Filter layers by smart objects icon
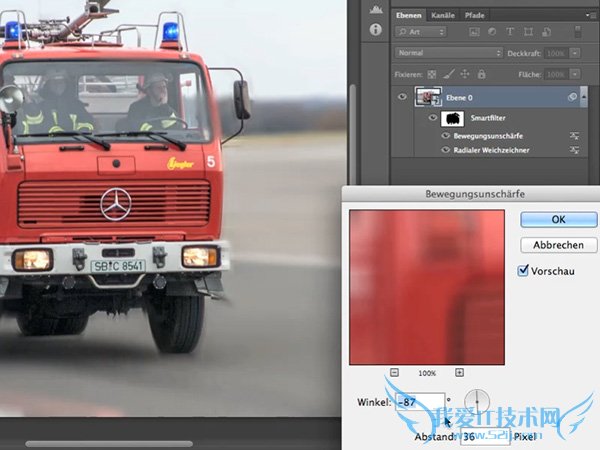 [546, 32]
